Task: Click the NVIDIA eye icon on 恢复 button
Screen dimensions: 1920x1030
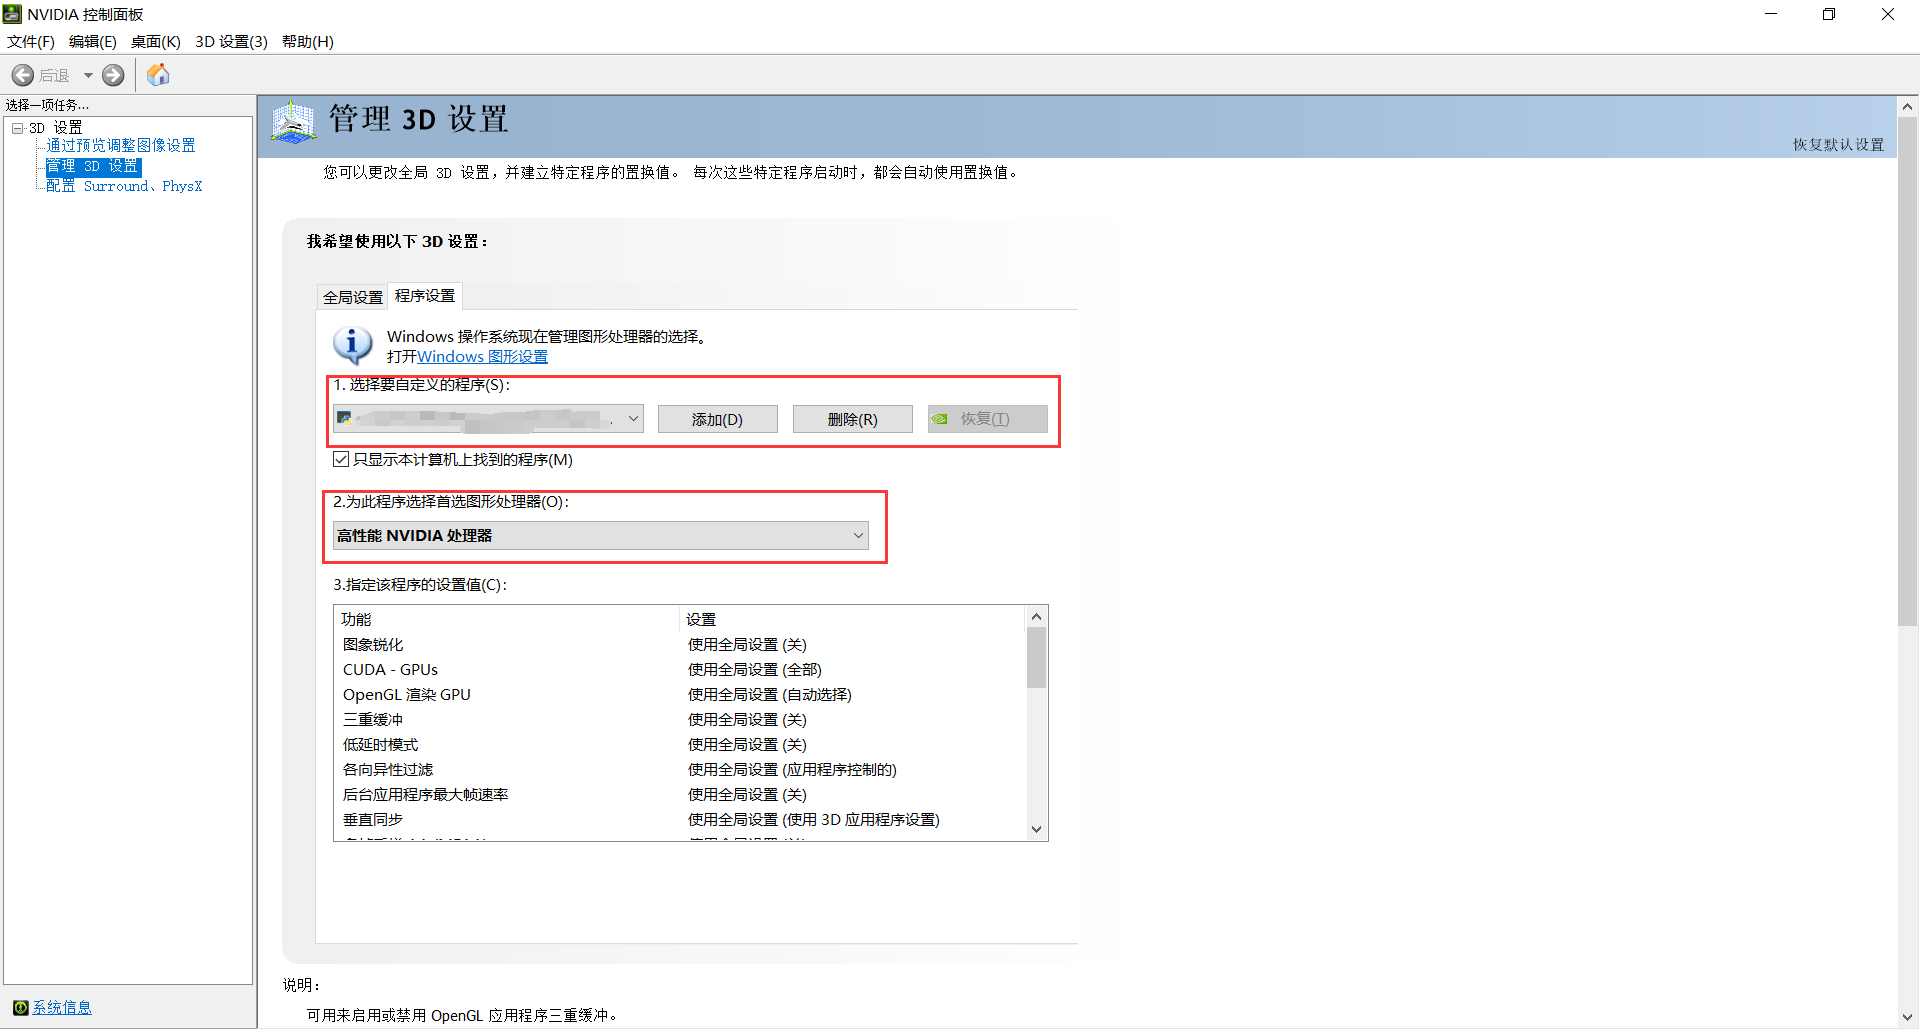Action: 941,418
